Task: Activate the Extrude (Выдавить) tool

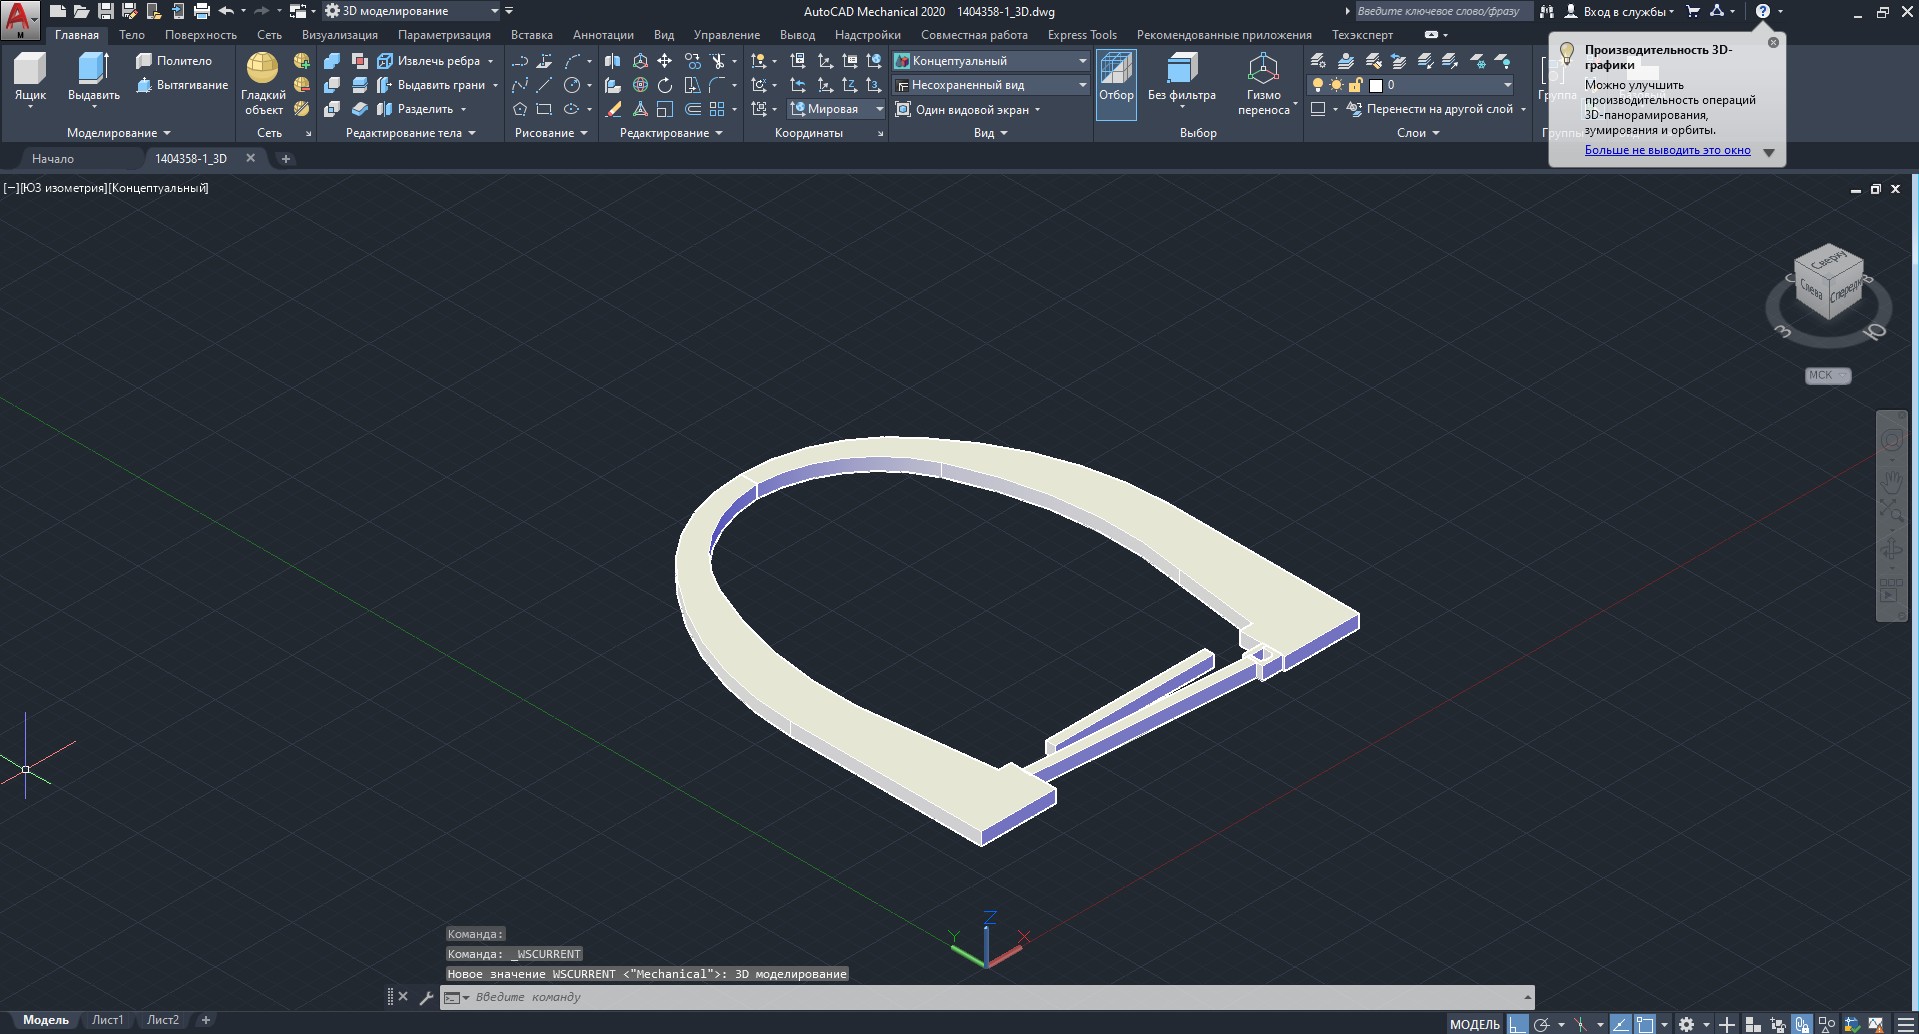Action: [x=94, y=78]
